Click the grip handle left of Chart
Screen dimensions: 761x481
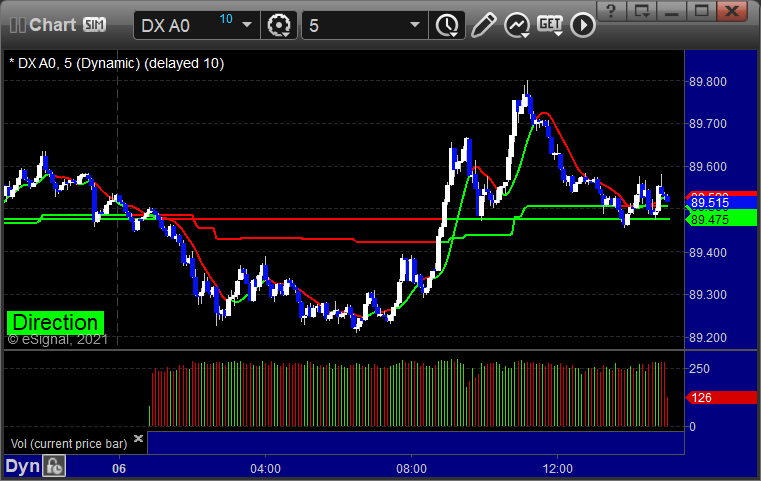click(18, 25)
